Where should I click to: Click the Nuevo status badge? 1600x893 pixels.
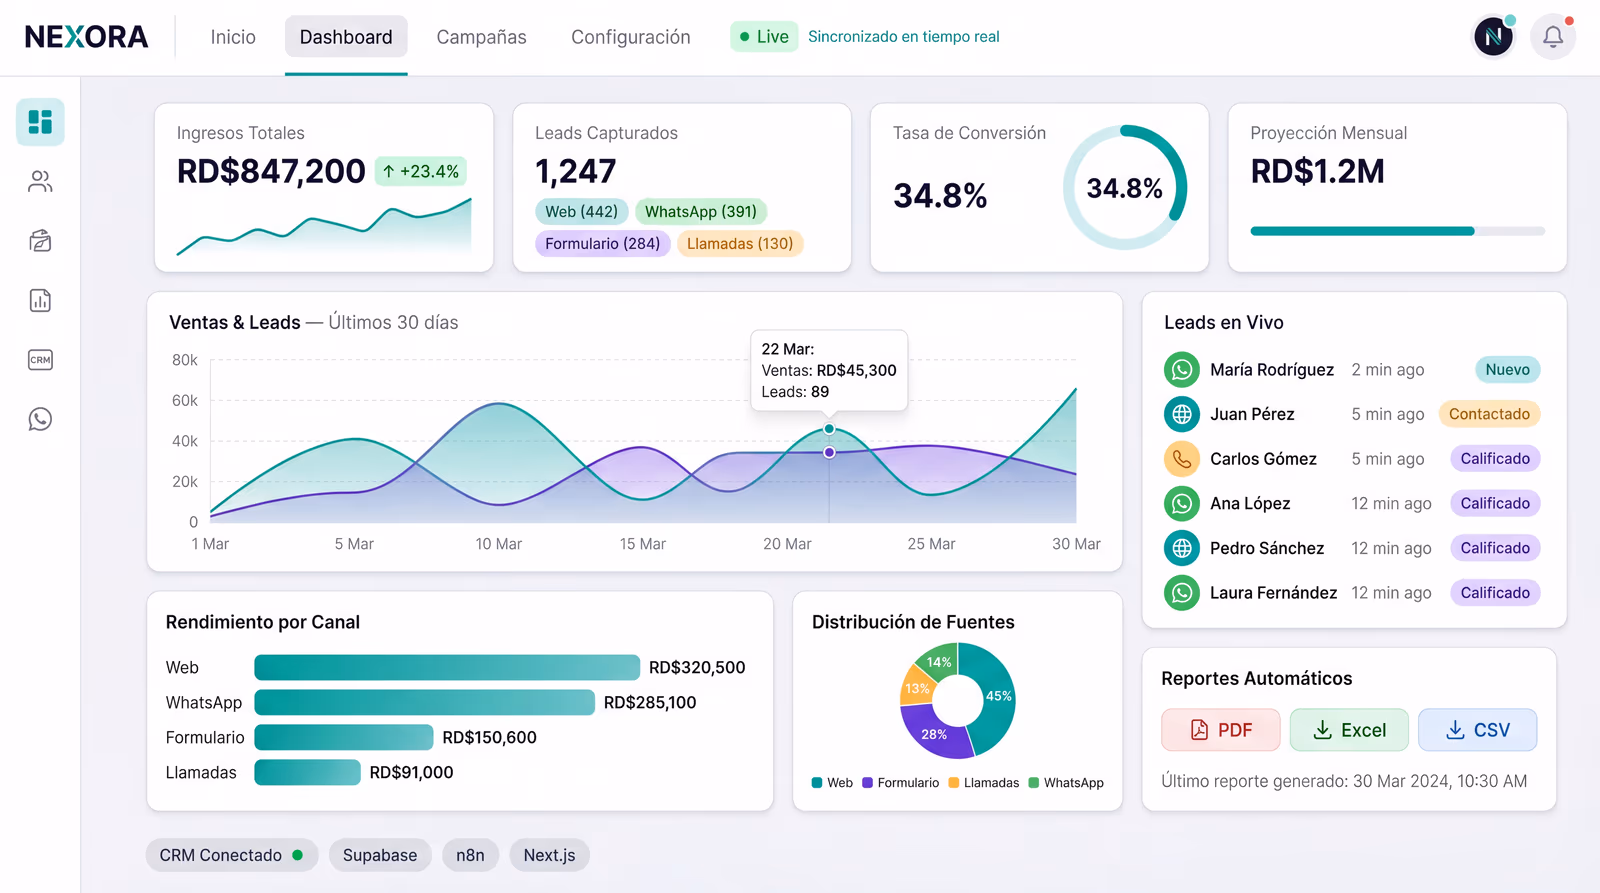pyautogui.click(x=1508, y=370)
